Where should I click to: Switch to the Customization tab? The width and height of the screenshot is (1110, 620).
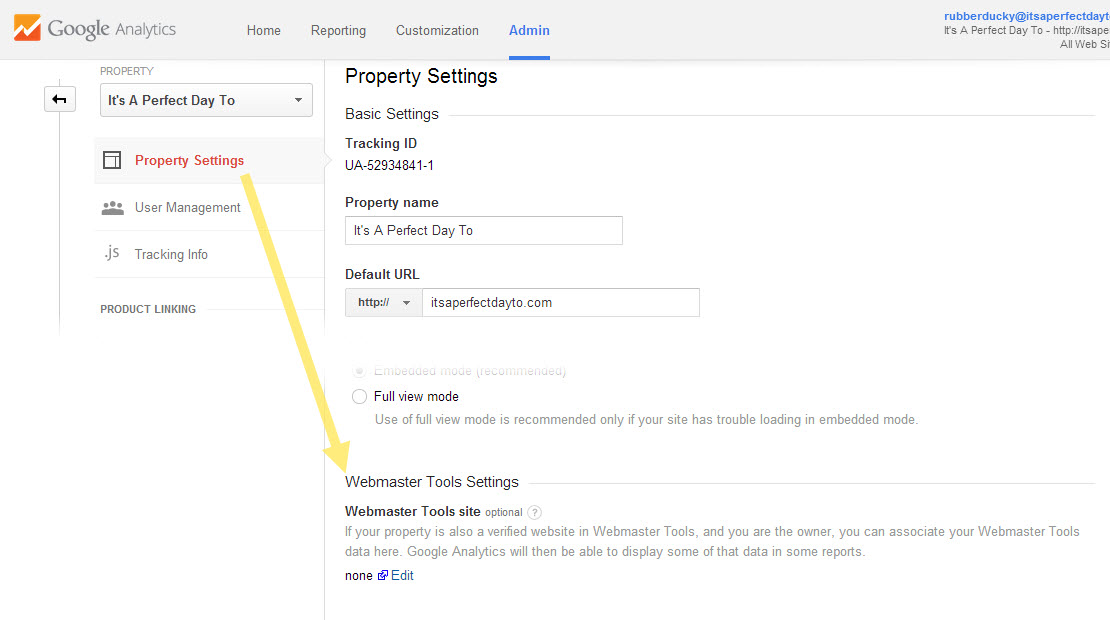click(x=437, y=30)
